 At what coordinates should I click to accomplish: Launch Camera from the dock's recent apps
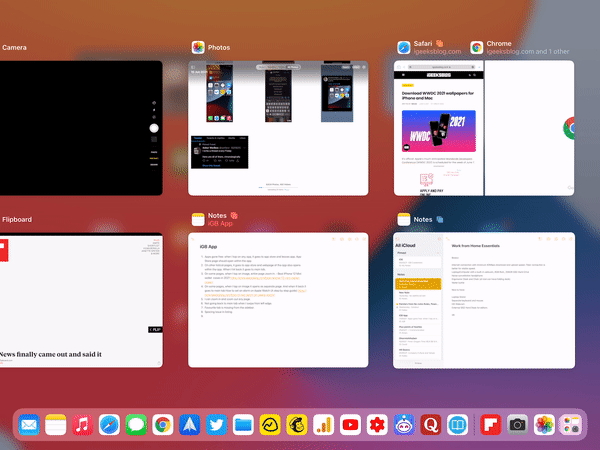click(517, 425)
